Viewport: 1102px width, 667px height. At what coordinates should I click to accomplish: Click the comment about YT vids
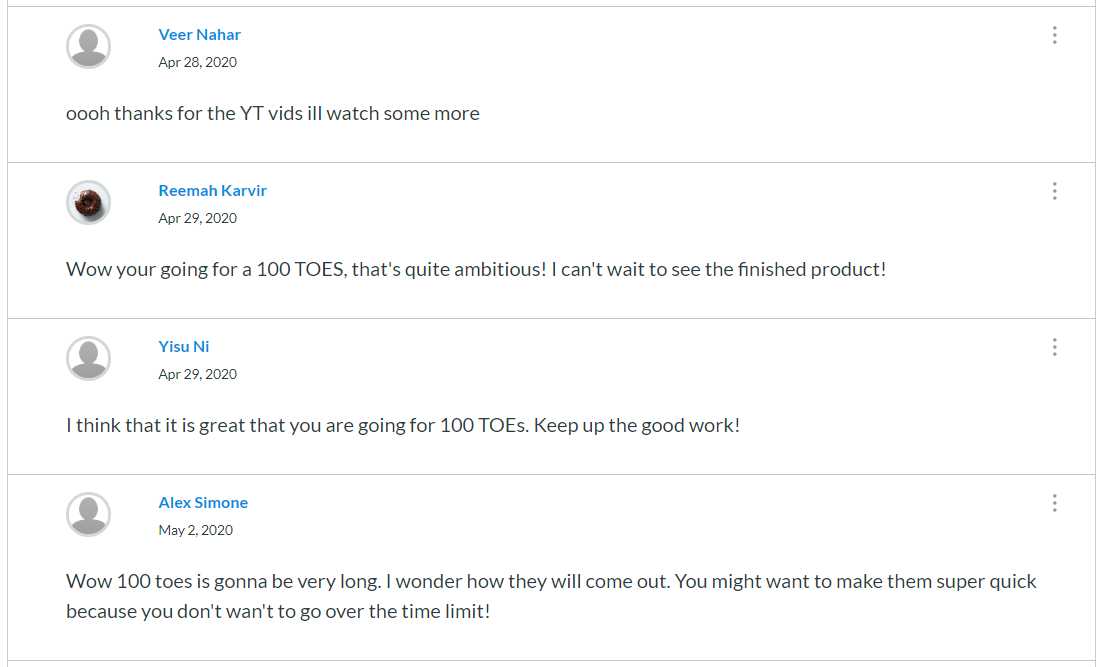pyautogui.click(x=273, y=113)
